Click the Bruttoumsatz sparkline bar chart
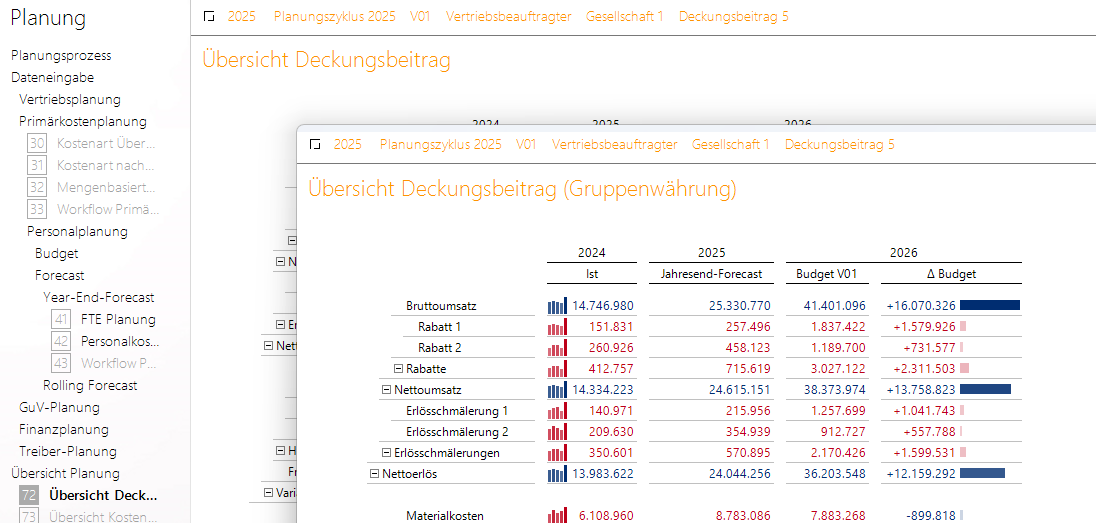 (557, 305)
